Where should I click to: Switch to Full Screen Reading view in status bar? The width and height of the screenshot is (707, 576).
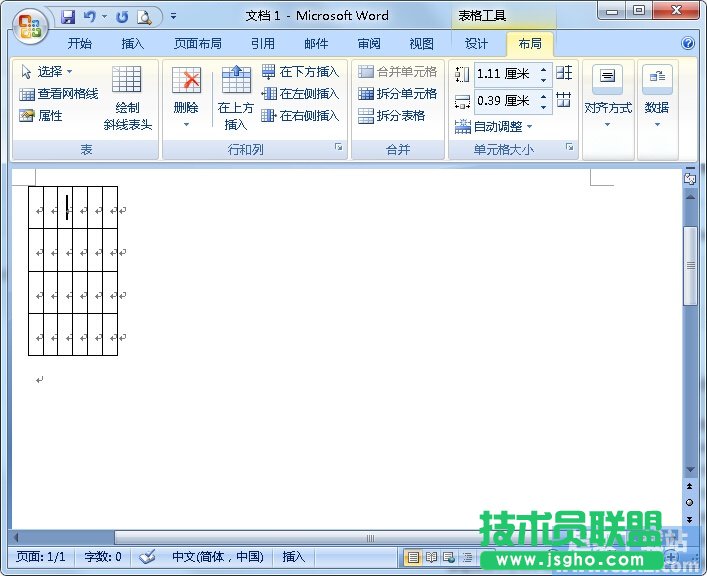432,557
